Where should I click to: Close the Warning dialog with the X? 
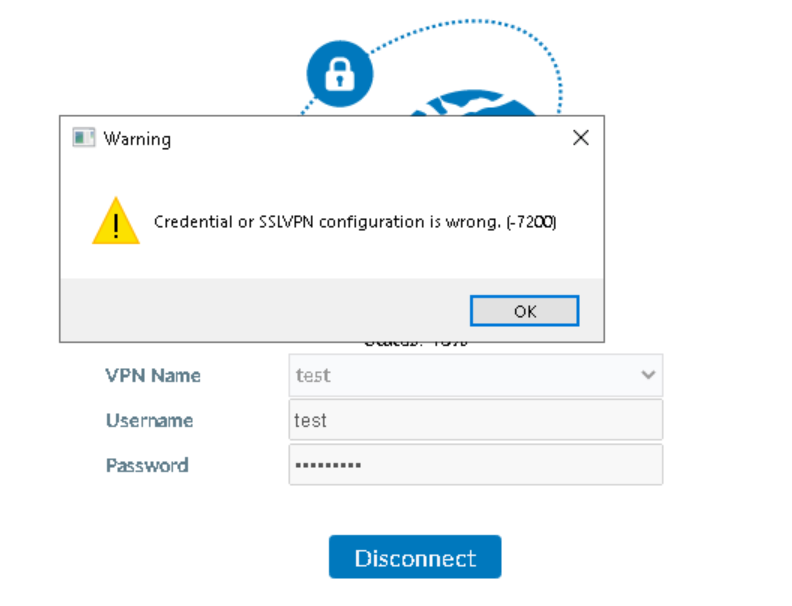pyautogui.click(x=580, y=138)
